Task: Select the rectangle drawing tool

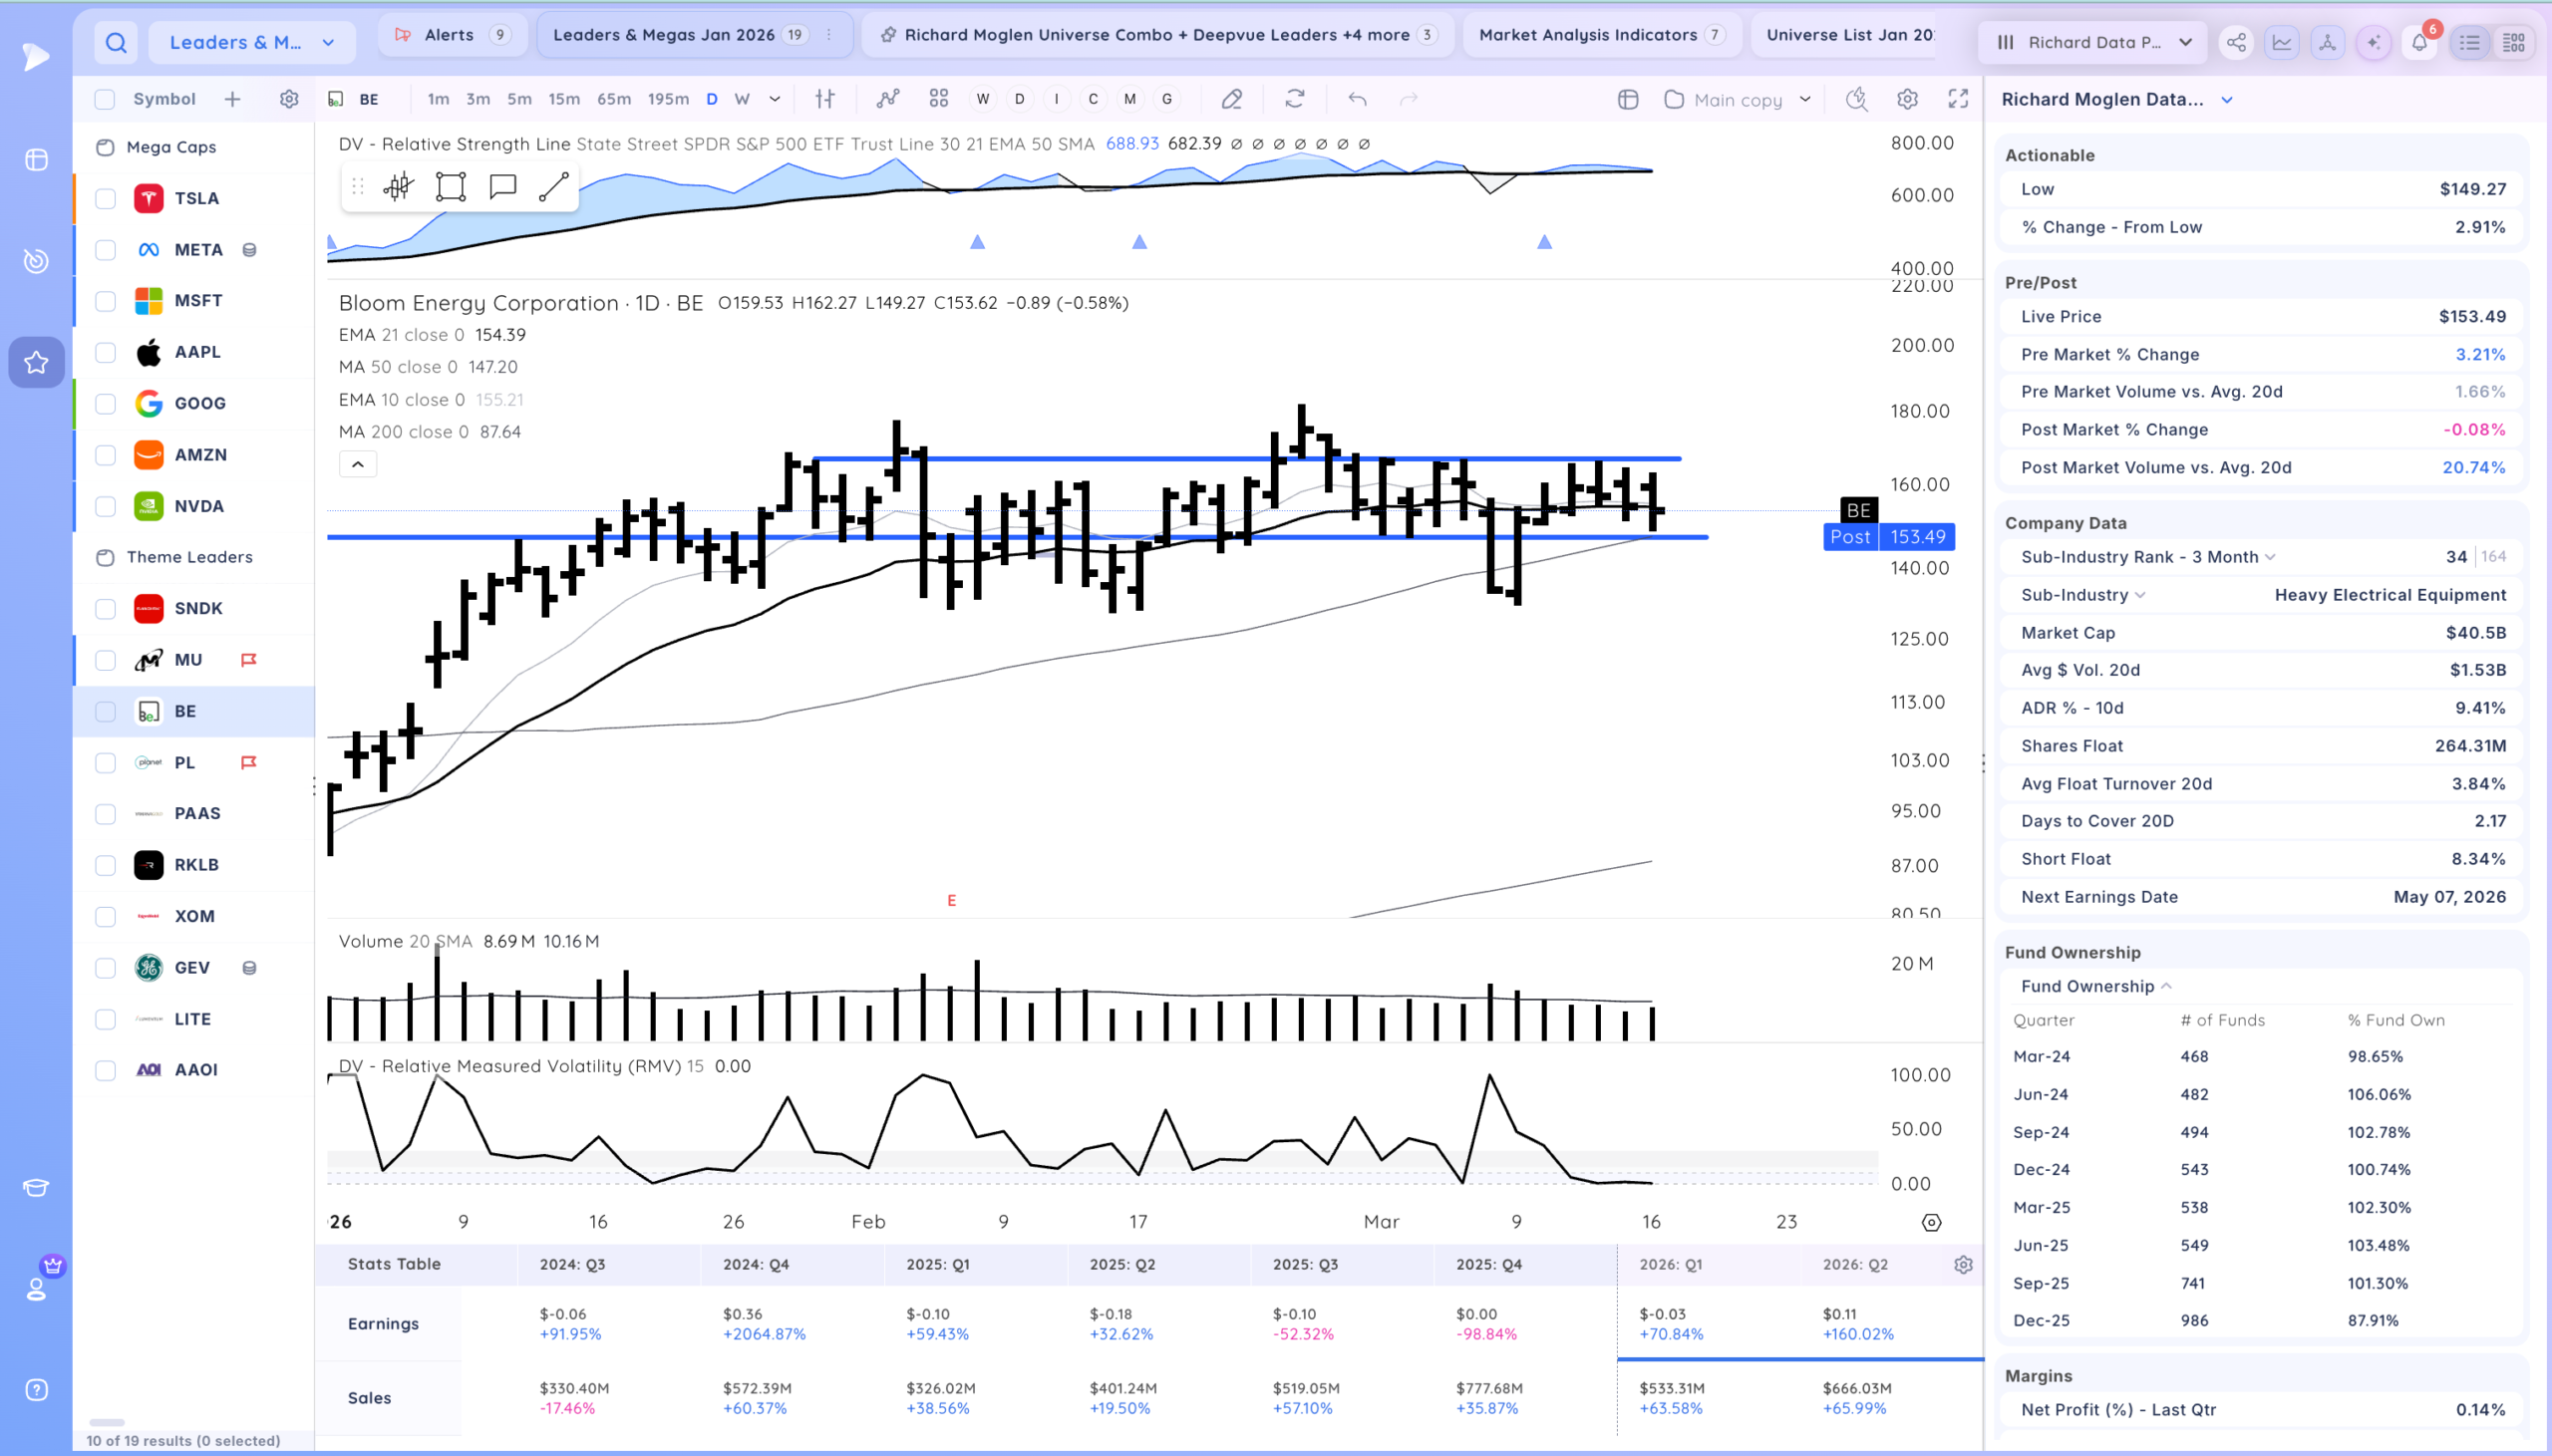Action: (x=451, y=187)
